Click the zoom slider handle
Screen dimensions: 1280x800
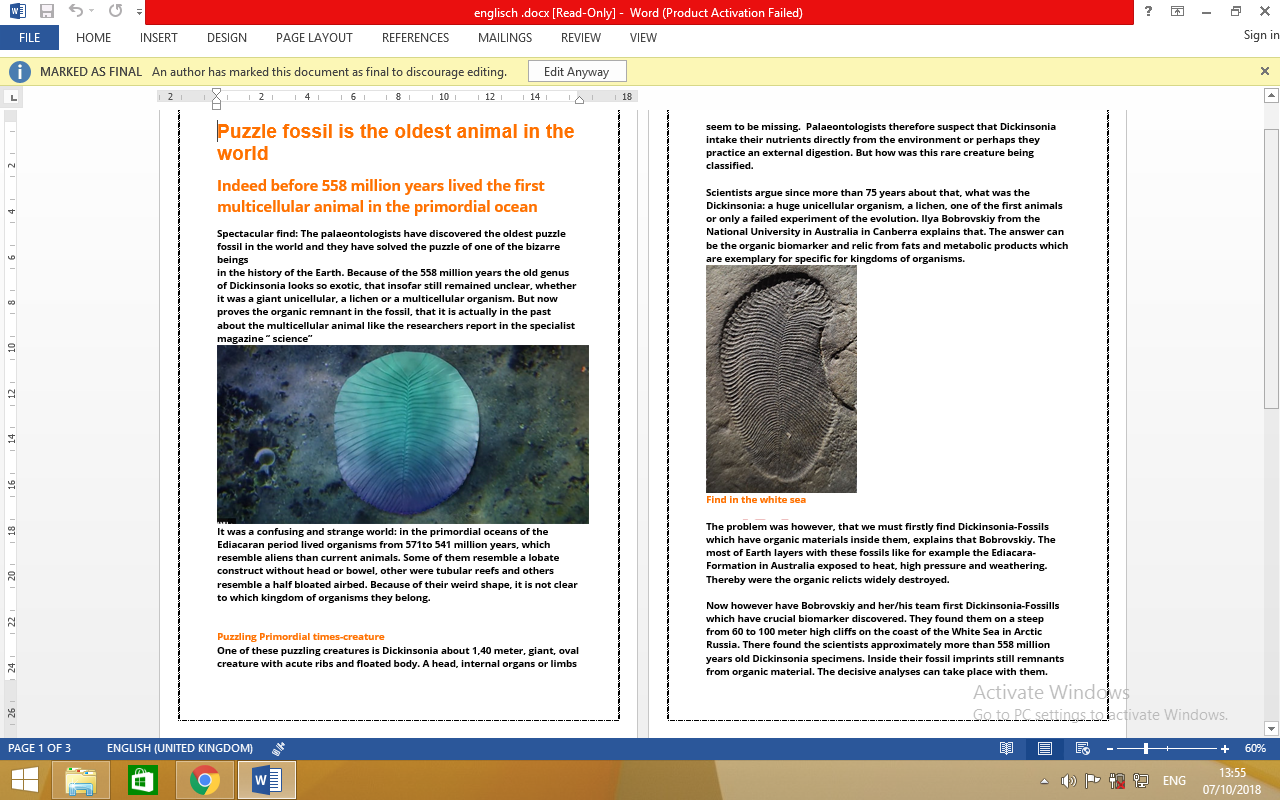(1146, 748)
